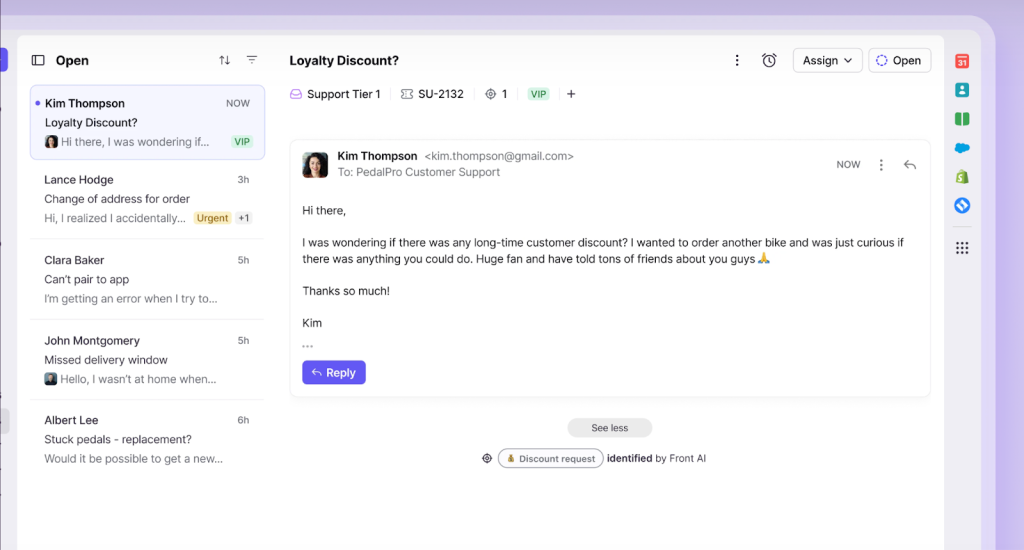Click the Loyalty Discount? conversation title
1024x550 pixels.
click(x=344, y=60)
